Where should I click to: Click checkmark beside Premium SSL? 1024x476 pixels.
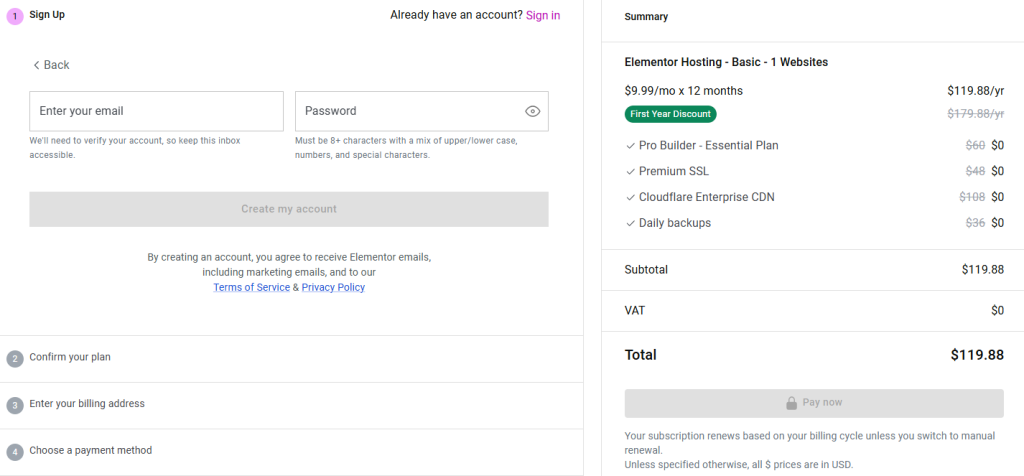630,172
